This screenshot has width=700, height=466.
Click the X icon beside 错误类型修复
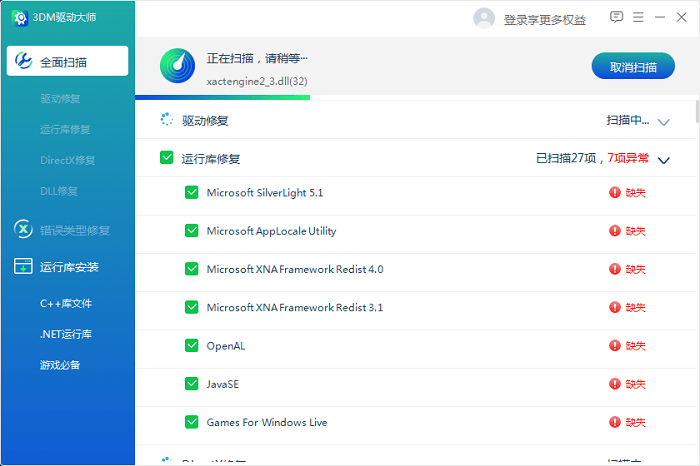tap(23, 229)
